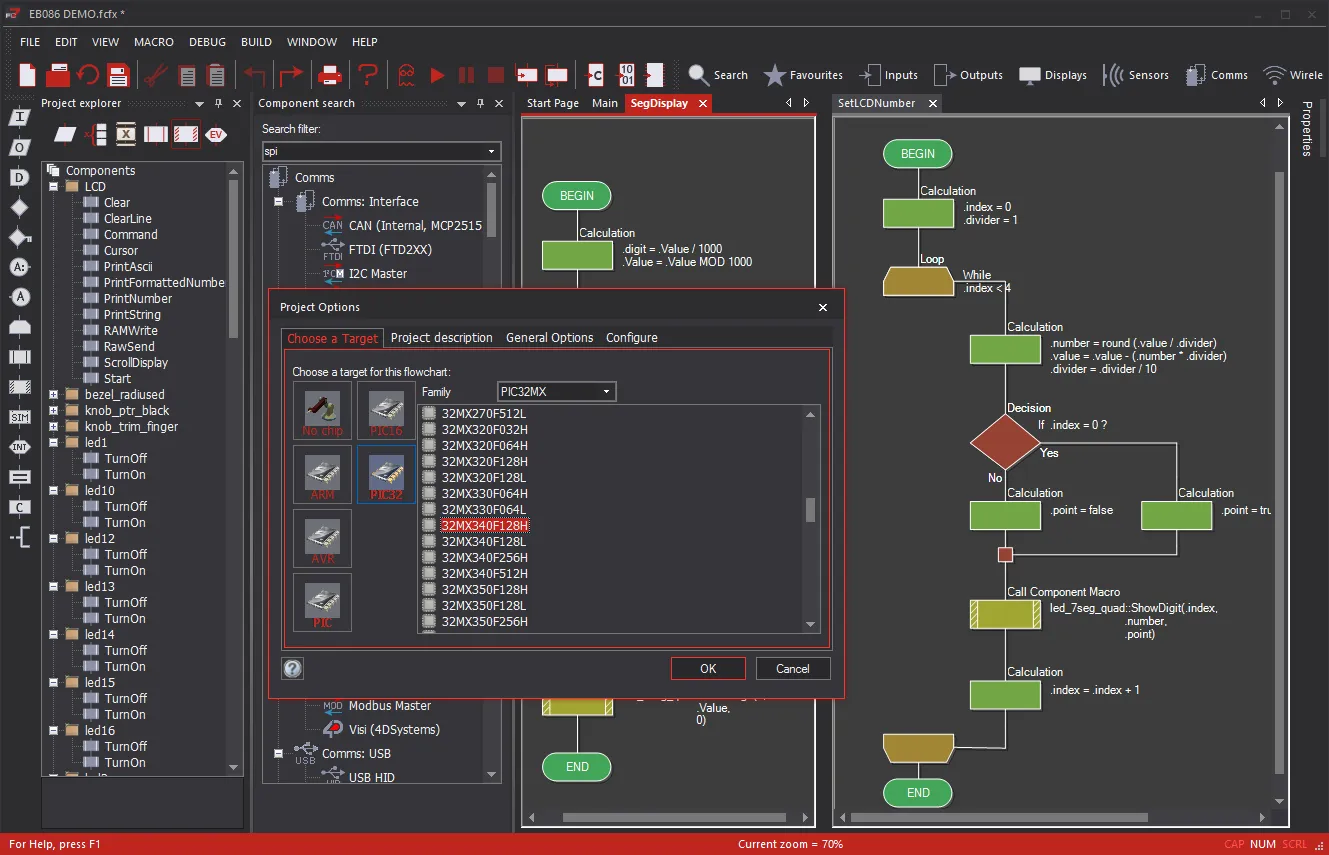
Task: Switch to the General Options tab
Action: (549, 337)
